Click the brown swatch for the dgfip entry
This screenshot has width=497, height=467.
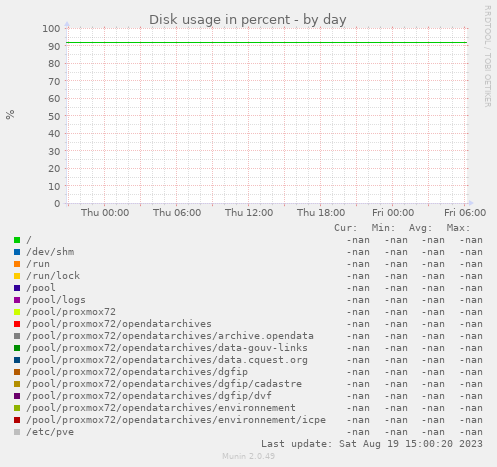pos(17,372)
